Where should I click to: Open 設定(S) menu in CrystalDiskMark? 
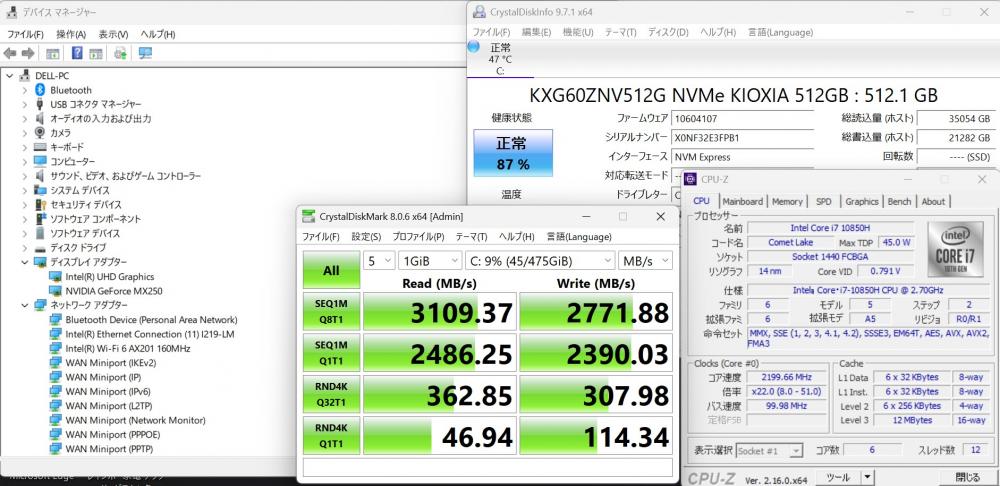tap(366, 237)
